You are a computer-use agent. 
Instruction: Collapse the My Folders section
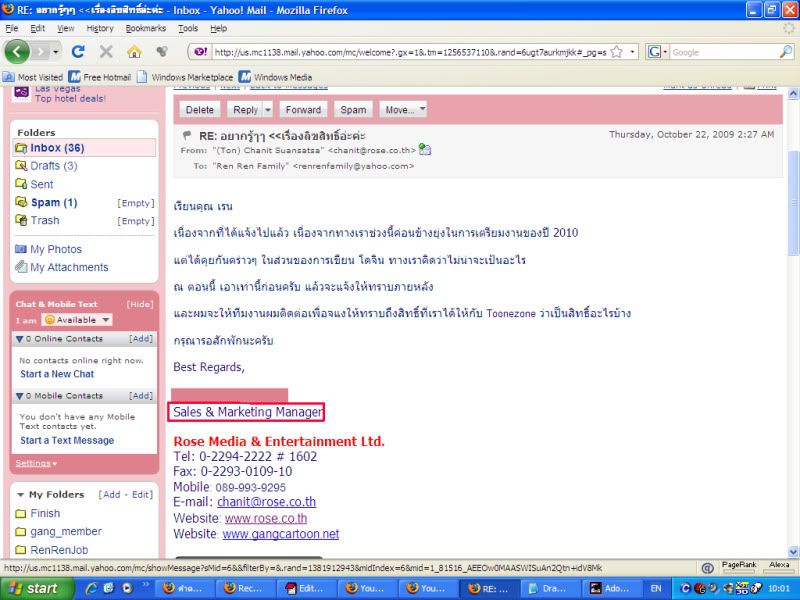click(x=20, y=494)
